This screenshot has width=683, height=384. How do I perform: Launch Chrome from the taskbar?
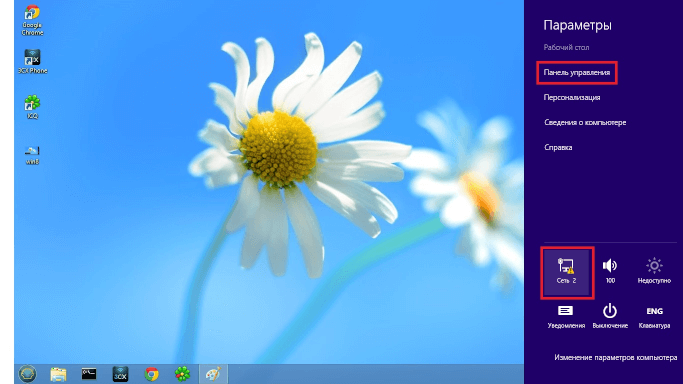click(152, 374)
